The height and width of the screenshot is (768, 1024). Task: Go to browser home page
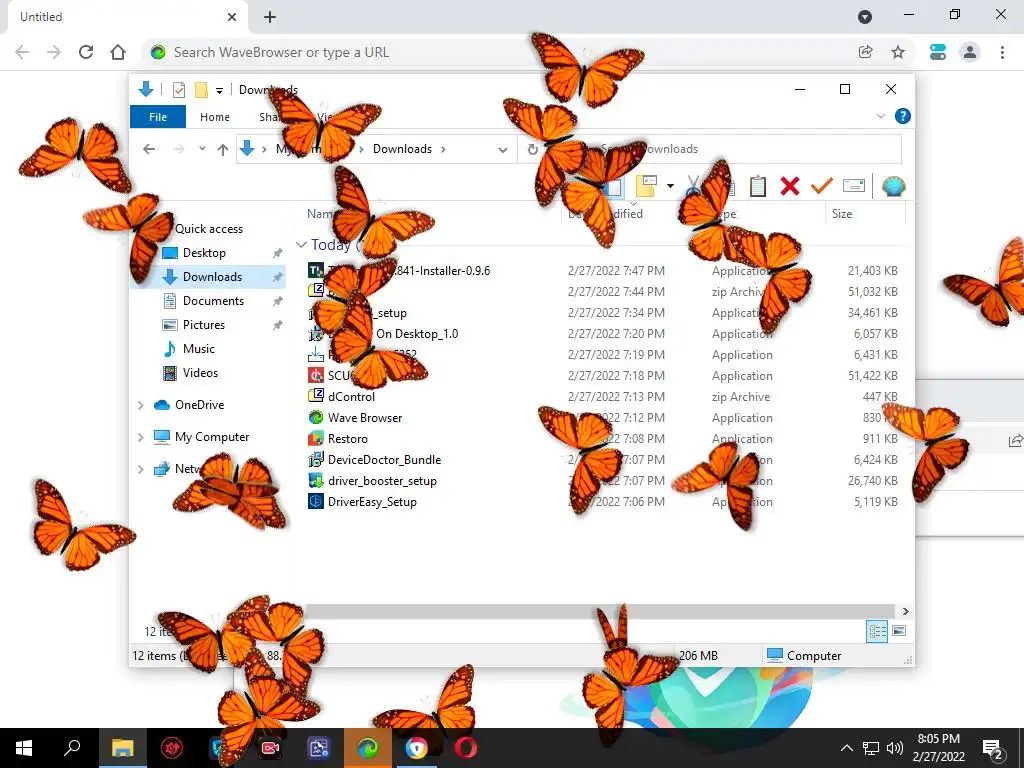(x=118, y=52)
